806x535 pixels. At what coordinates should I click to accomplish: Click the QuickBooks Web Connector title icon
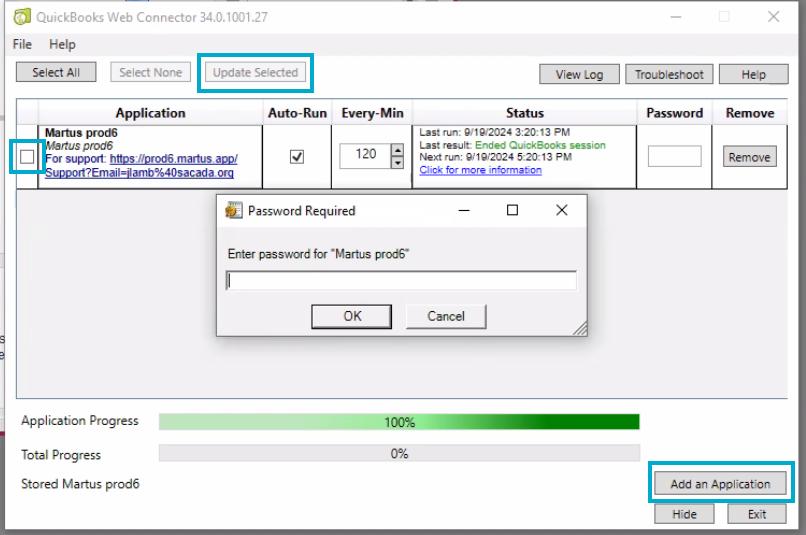(22, 17)
